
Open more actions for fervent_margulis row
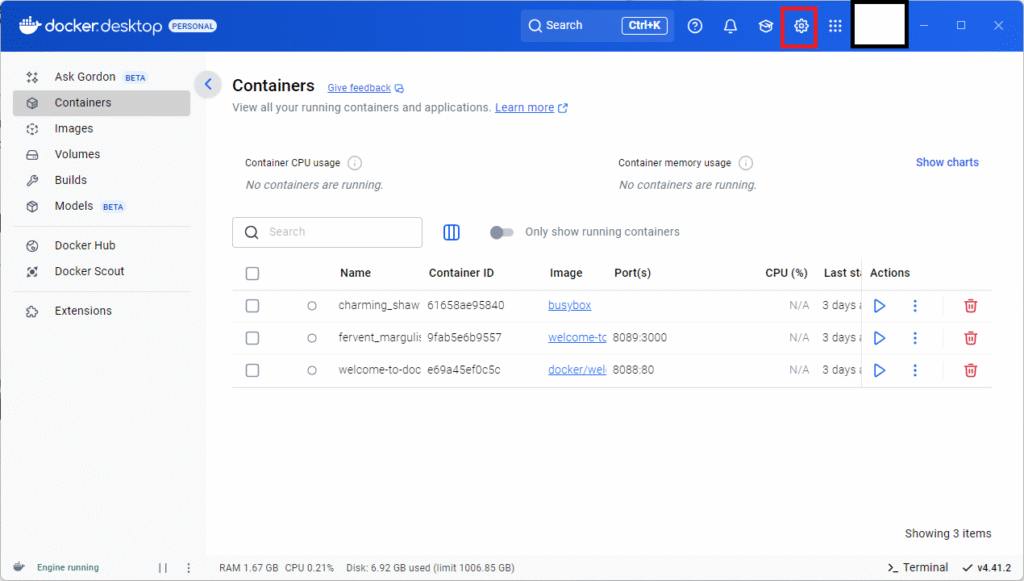pos(915,338)
